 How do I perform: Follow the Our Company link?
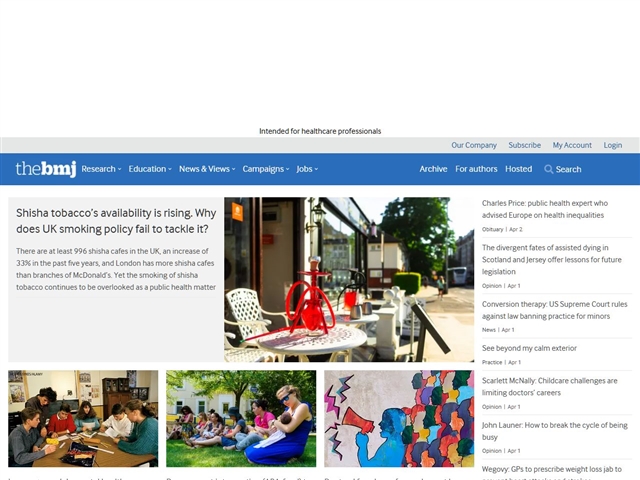[x=473, y=145]
